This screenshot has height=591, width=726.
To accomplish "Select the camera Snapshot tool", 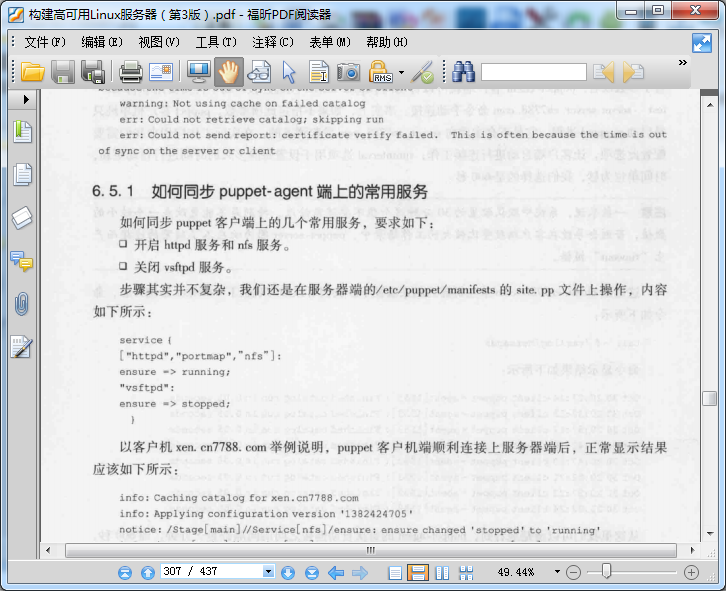I will 348,72.
